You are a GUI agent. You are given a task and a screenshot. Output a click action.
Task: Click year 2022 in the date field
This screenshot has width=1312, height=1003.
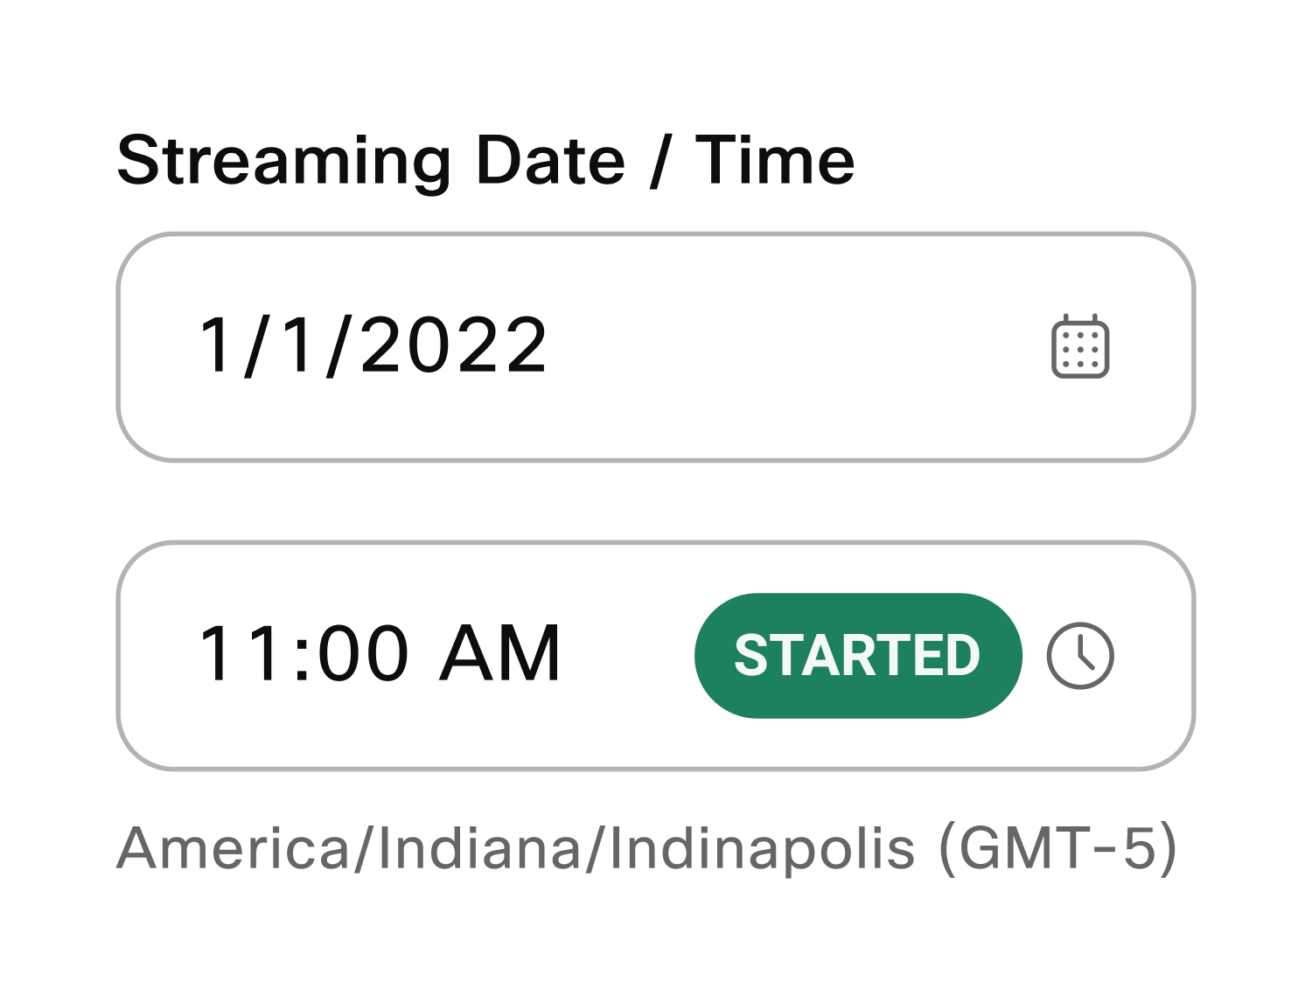point(453,346)
